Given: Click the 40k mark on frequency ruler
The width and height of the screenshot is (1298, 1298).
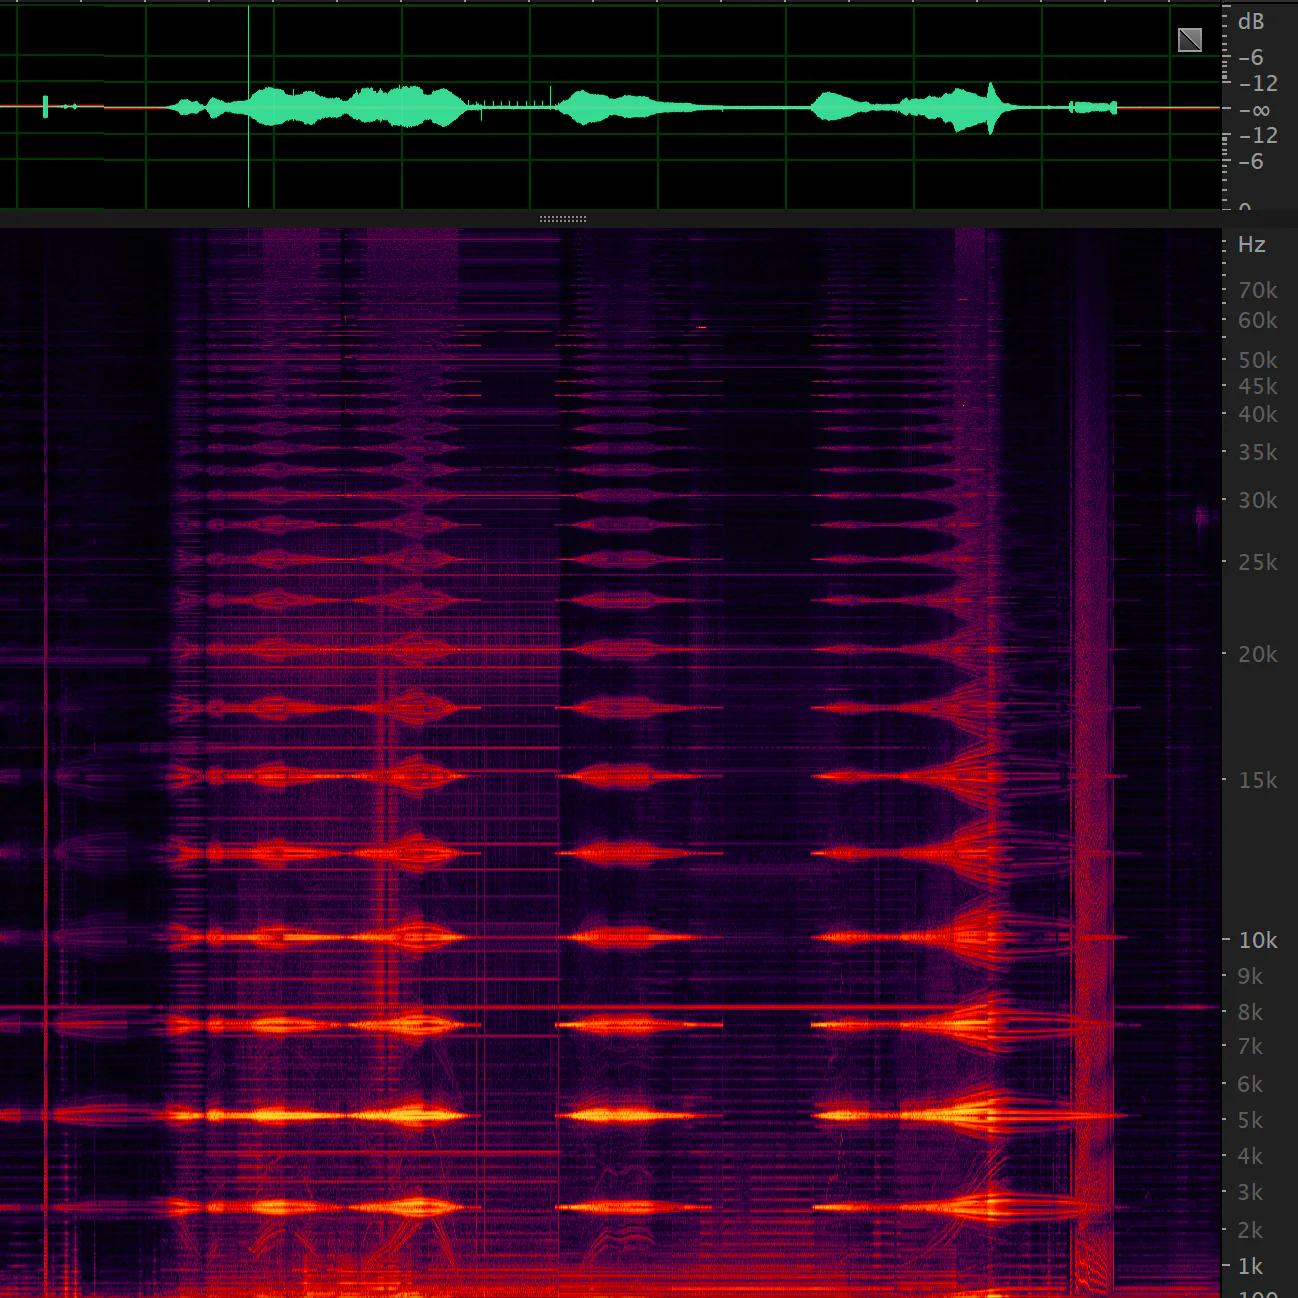Looking at the screenshot, I should coord(1257,414).
